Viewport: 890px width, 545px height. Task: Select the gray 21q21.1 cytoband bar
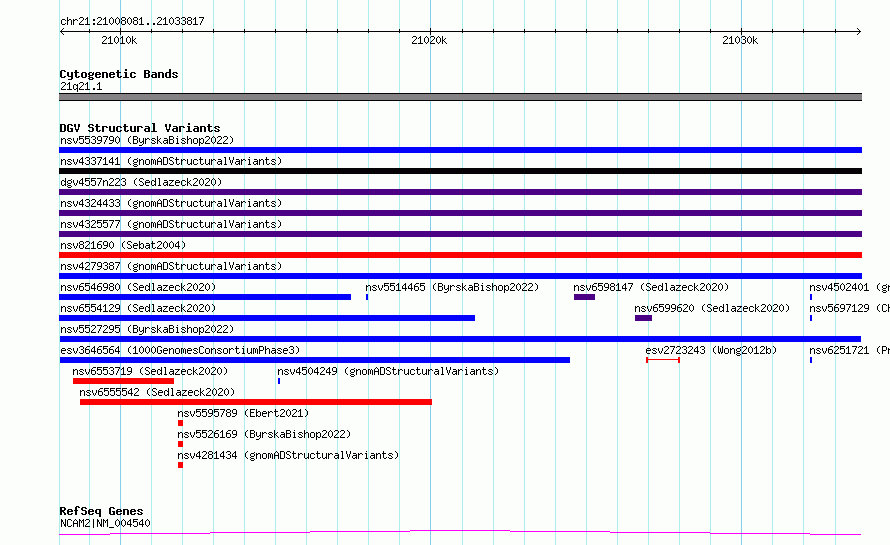[460, 97]
